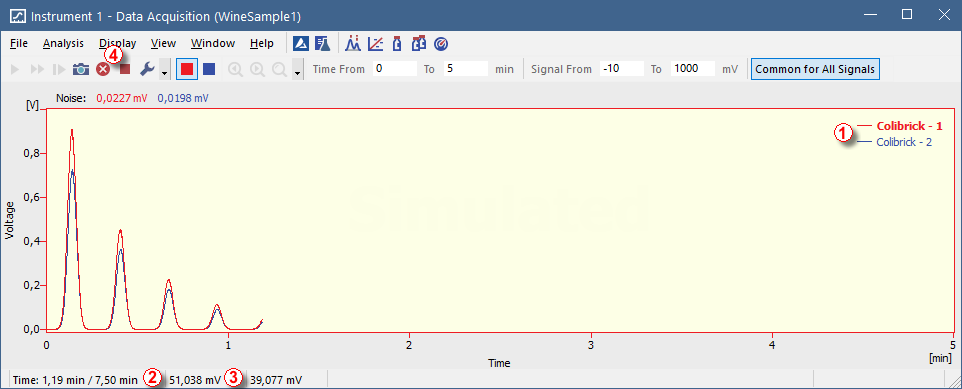Click the Unzoom magnifier icon
The image size is (962, 389).
click(280, 69)
